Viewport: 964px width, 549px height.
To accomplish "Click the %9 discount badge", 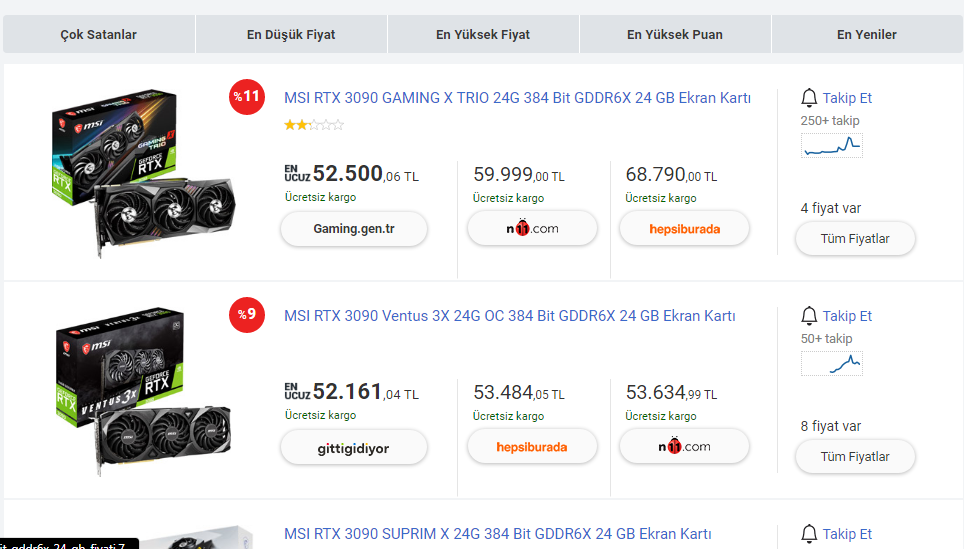I will 247,315.
